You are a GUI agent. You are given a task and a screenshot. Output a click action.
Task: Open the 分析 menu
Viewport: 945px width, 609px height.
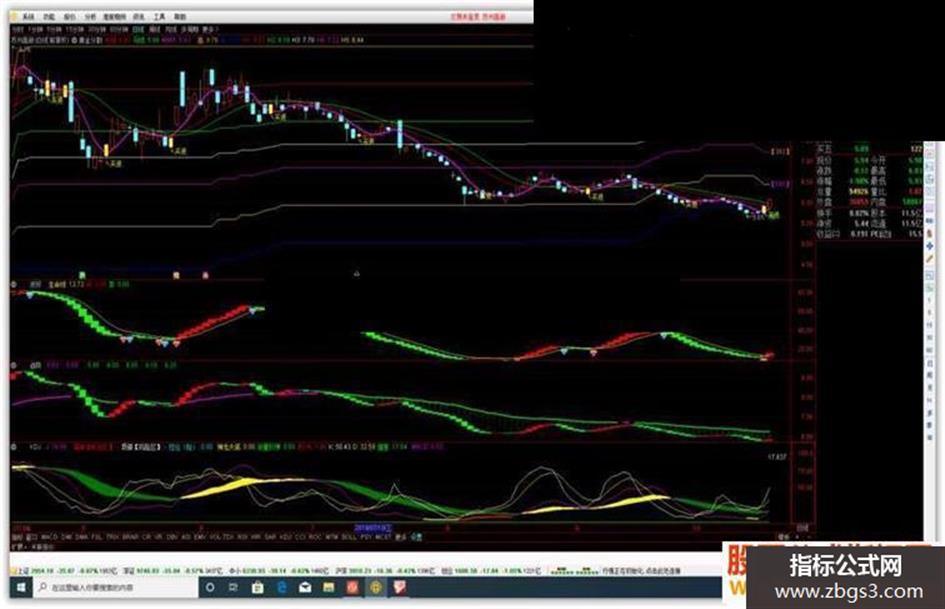tap(90, 17)
